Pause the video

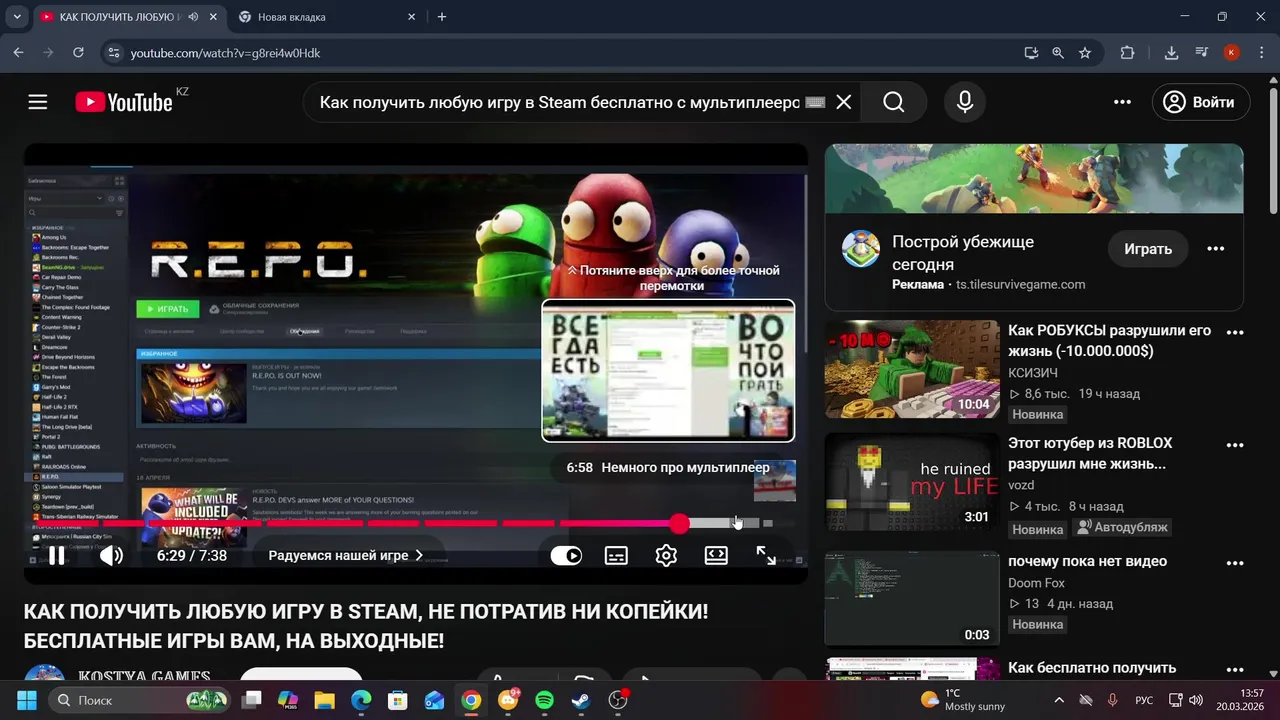click(57, 555)
